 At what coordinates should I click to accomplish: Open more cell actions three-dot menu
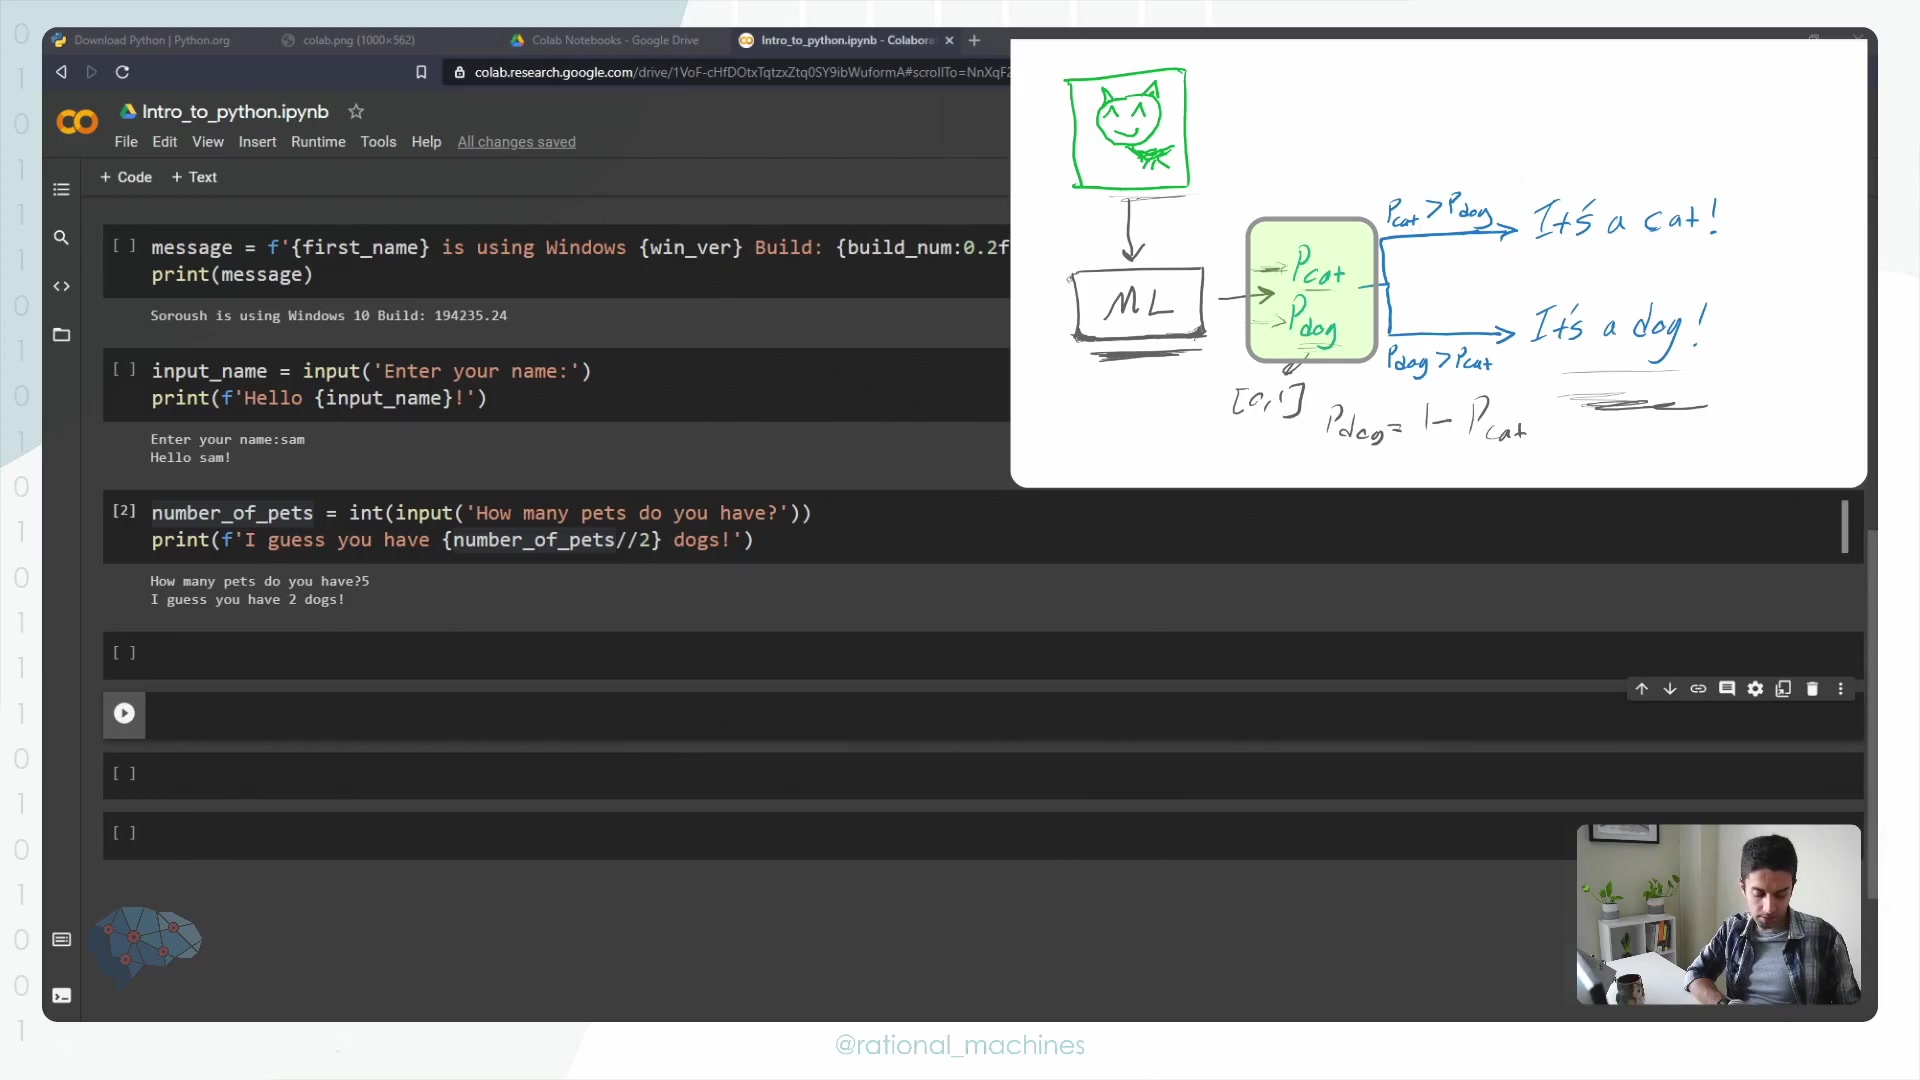[x=1840, y=689]
